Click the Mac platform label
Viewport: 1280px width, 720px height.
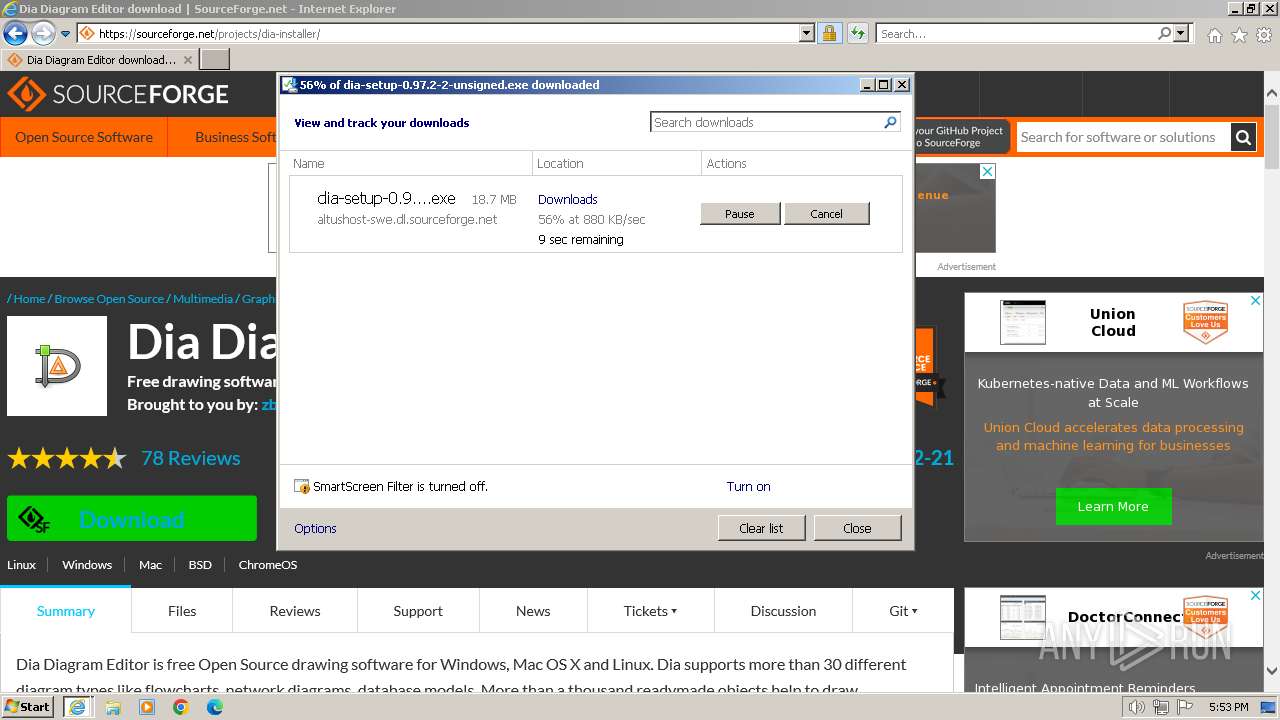150,564
